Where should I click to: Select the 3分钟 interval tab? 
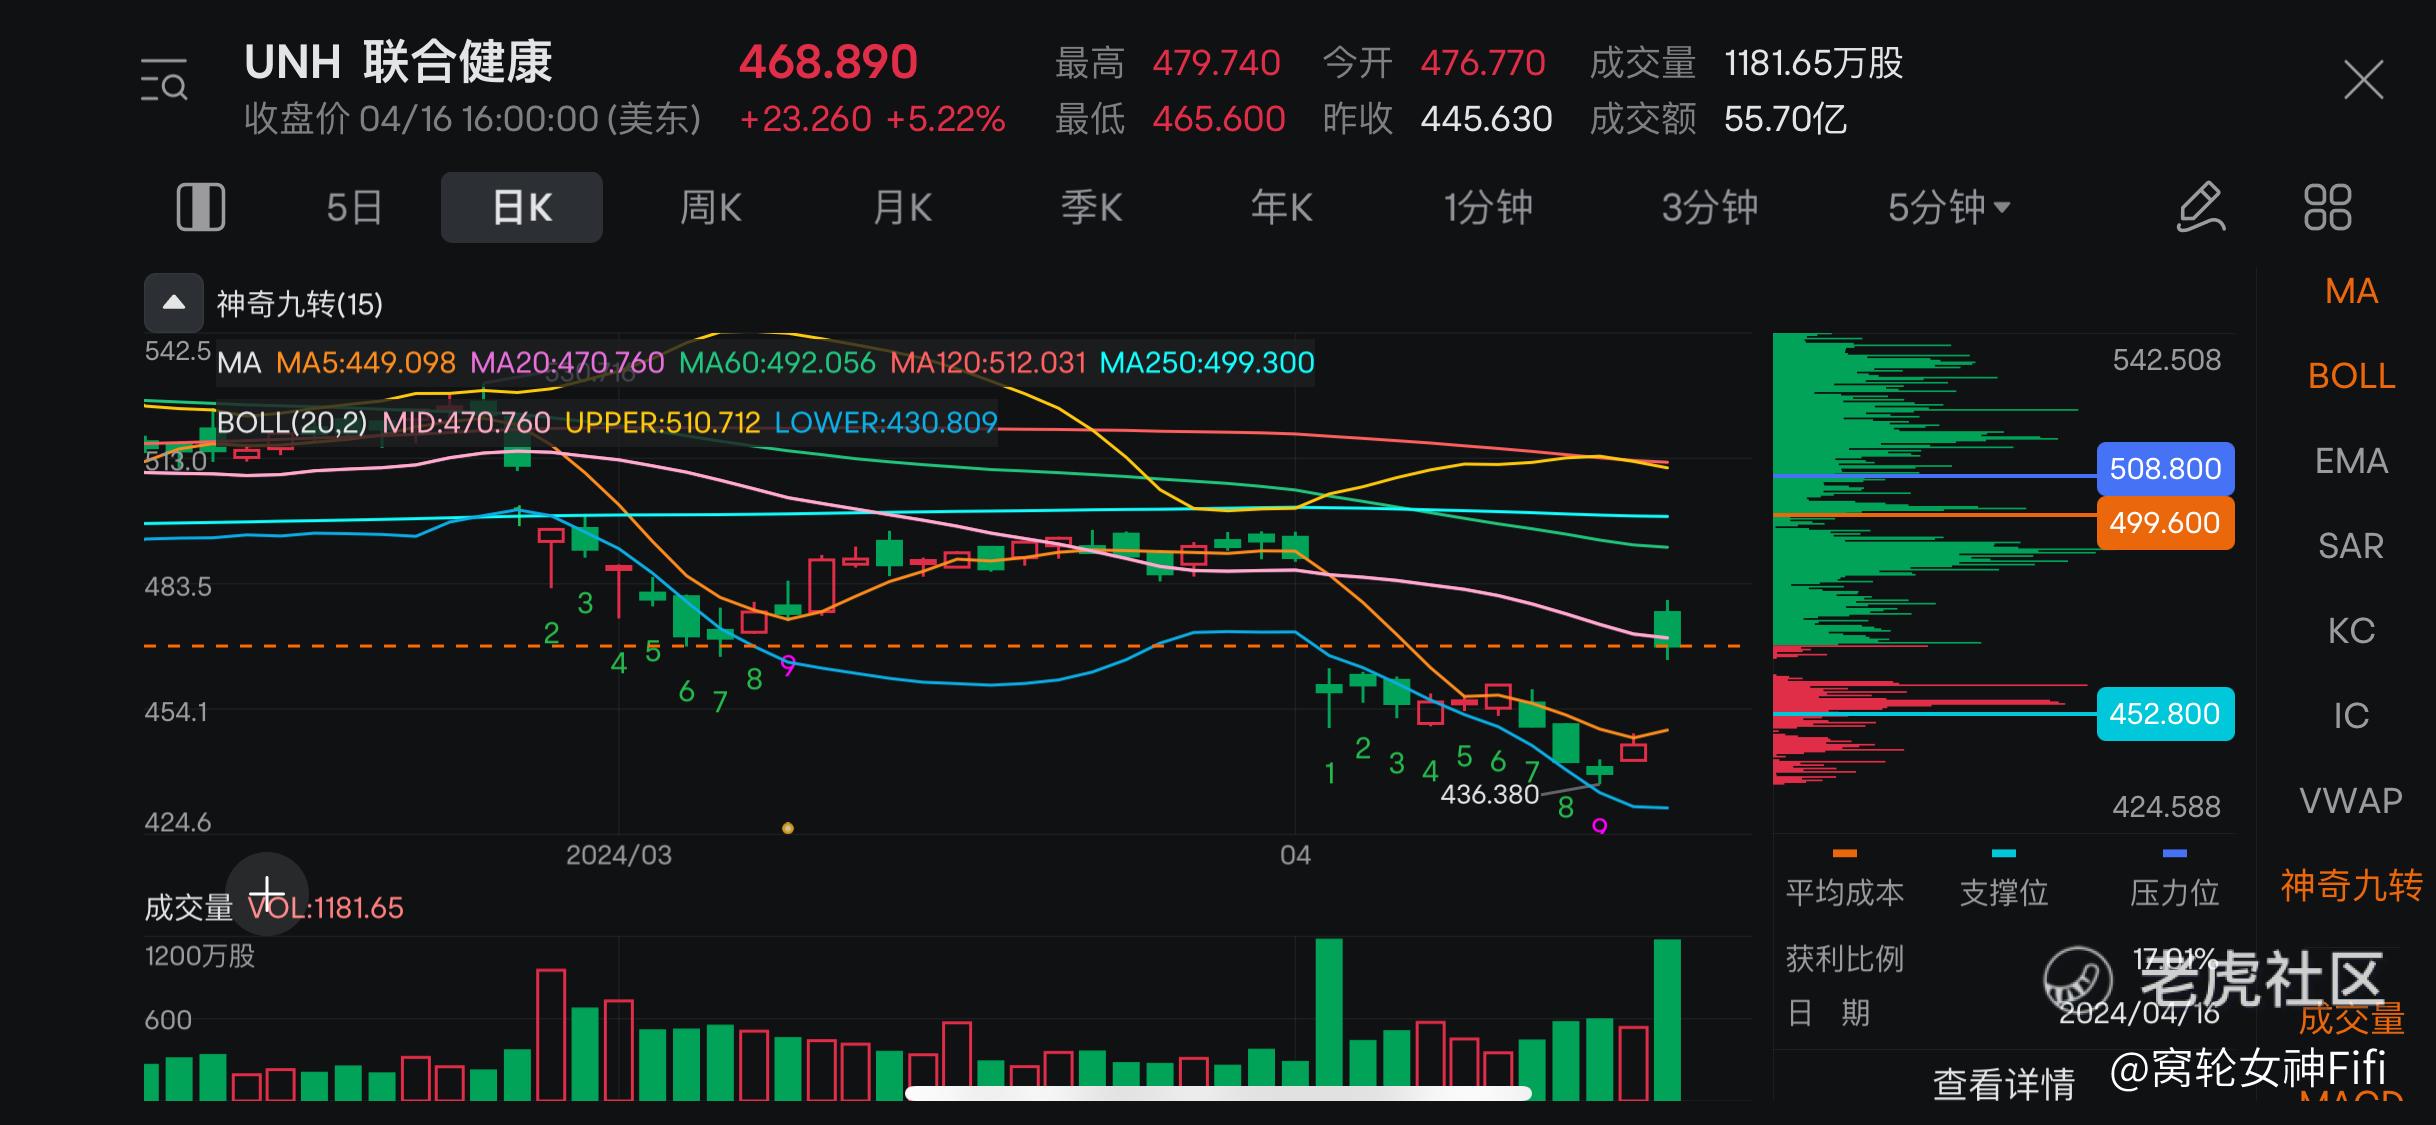(1709, 208)
